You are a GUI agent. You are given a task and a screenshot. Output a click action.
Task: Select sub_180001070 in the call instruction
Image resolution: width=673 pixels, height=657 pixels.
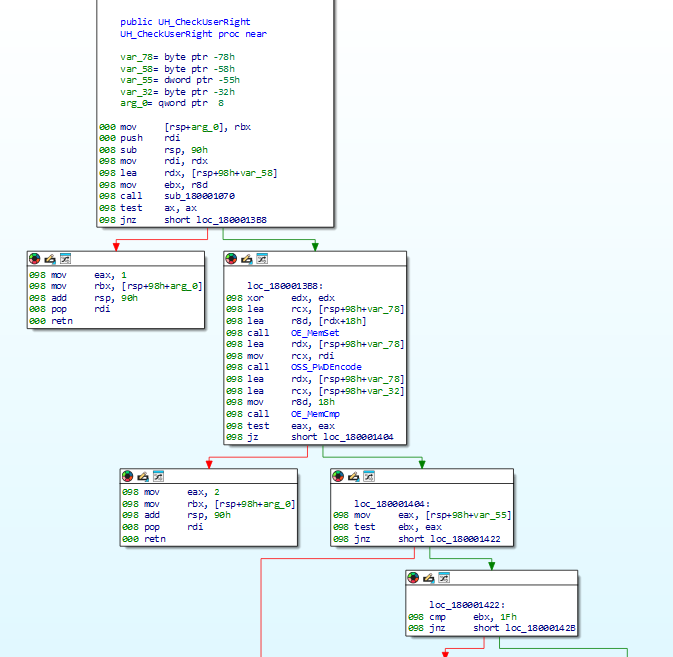pyautogui.click(x=199, y=196)
